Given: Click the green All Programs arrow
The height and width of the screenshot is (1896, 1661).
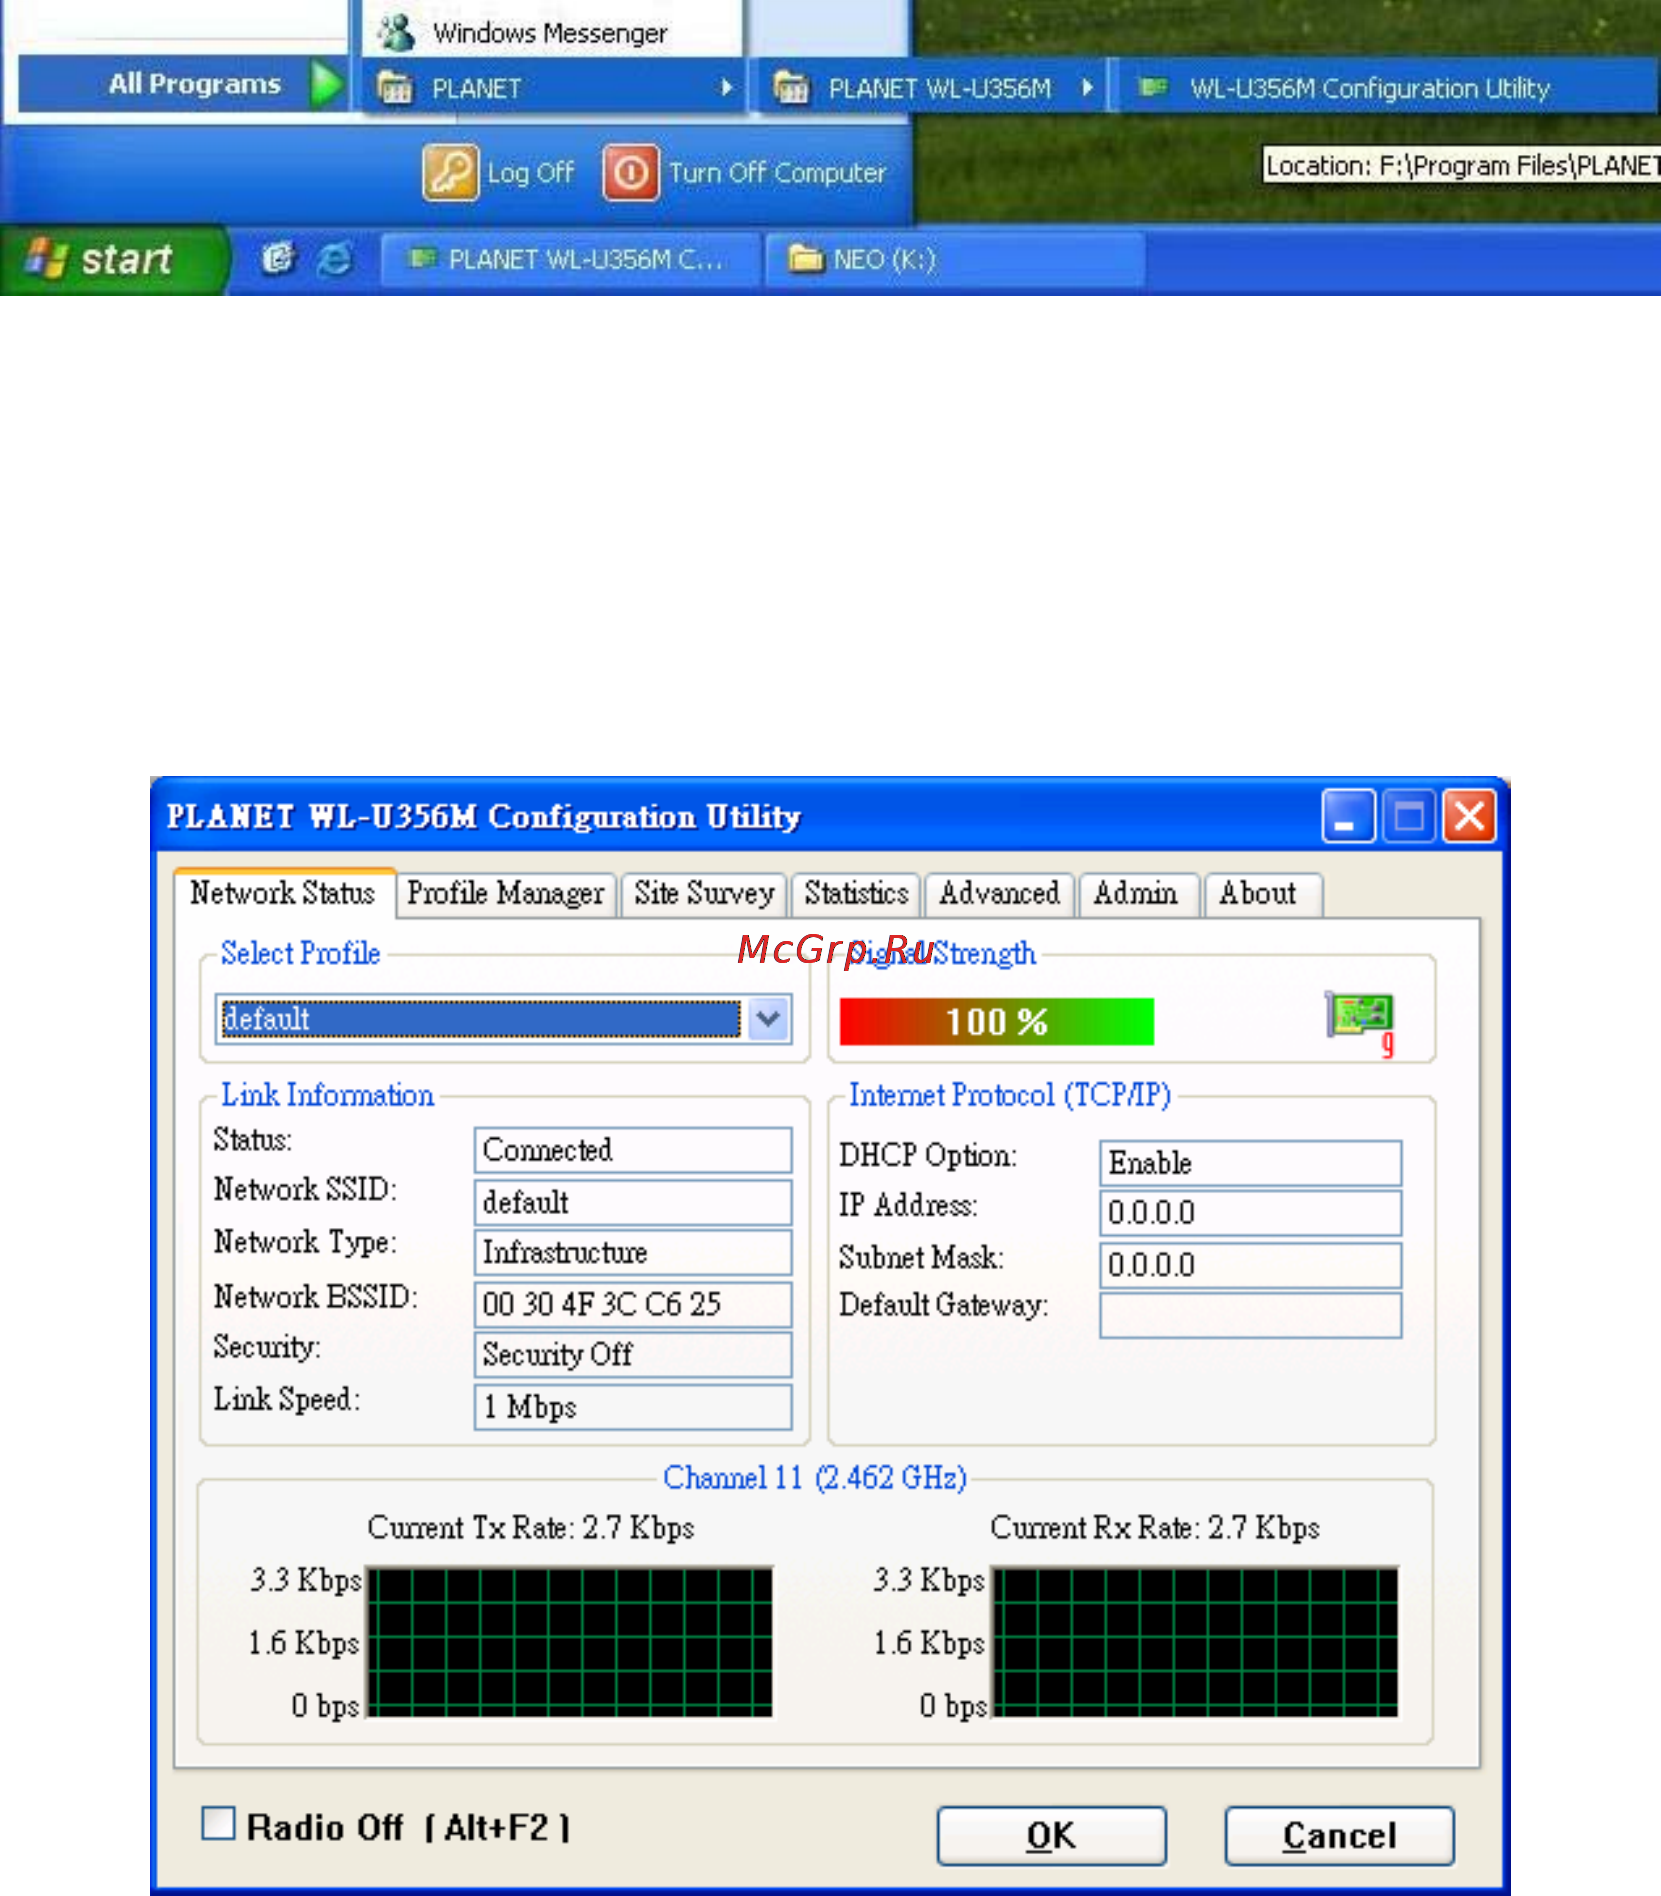Looking at the screenshot, I should point(326,84).
